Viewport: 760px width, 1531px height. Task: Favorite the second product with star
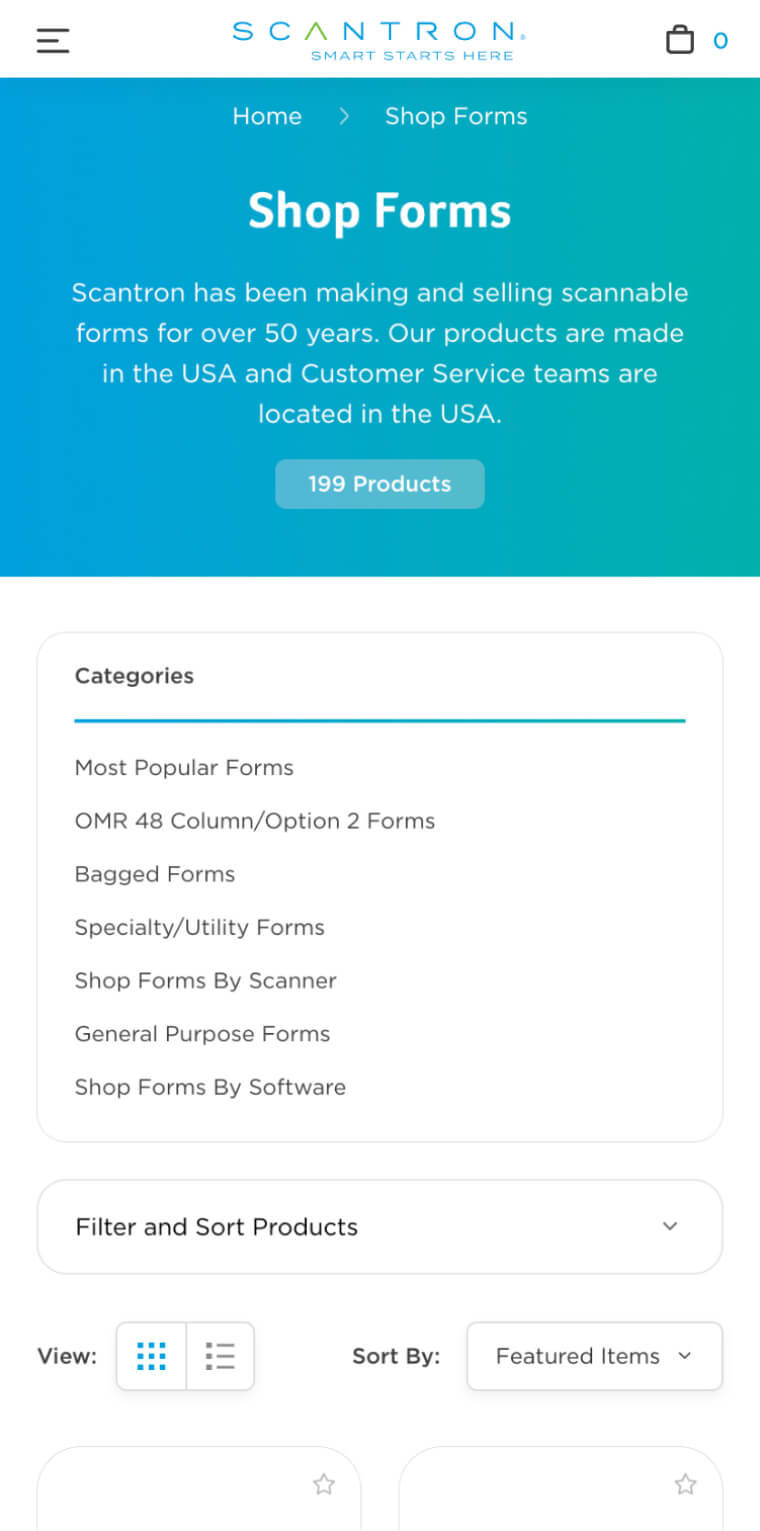pos(685,1485)
